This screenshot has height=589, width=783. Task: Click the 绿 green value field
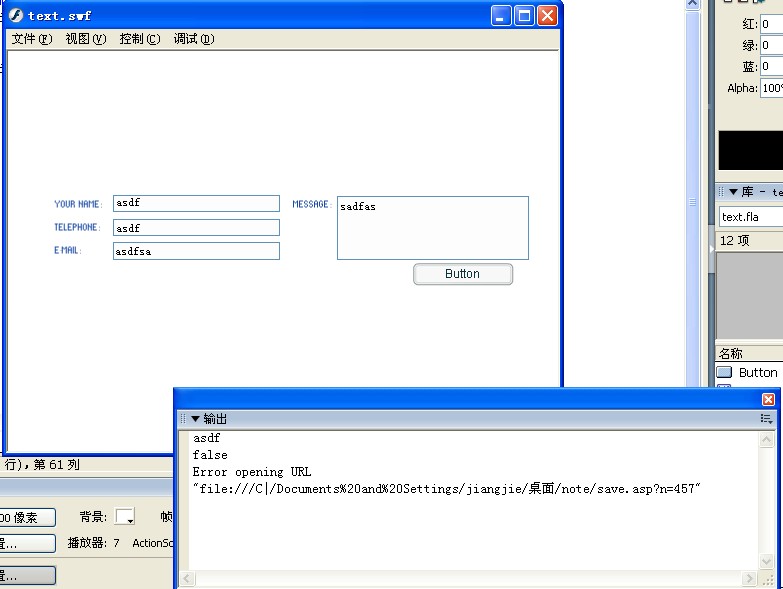[x=772, y=45]
